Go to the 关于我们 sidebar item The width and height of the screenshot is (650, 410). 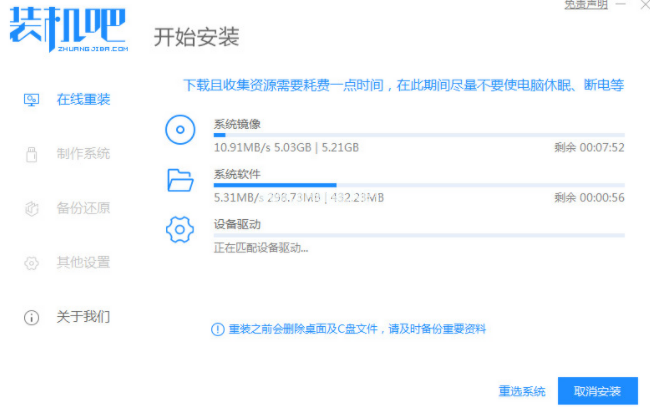(x=83, y=317)
